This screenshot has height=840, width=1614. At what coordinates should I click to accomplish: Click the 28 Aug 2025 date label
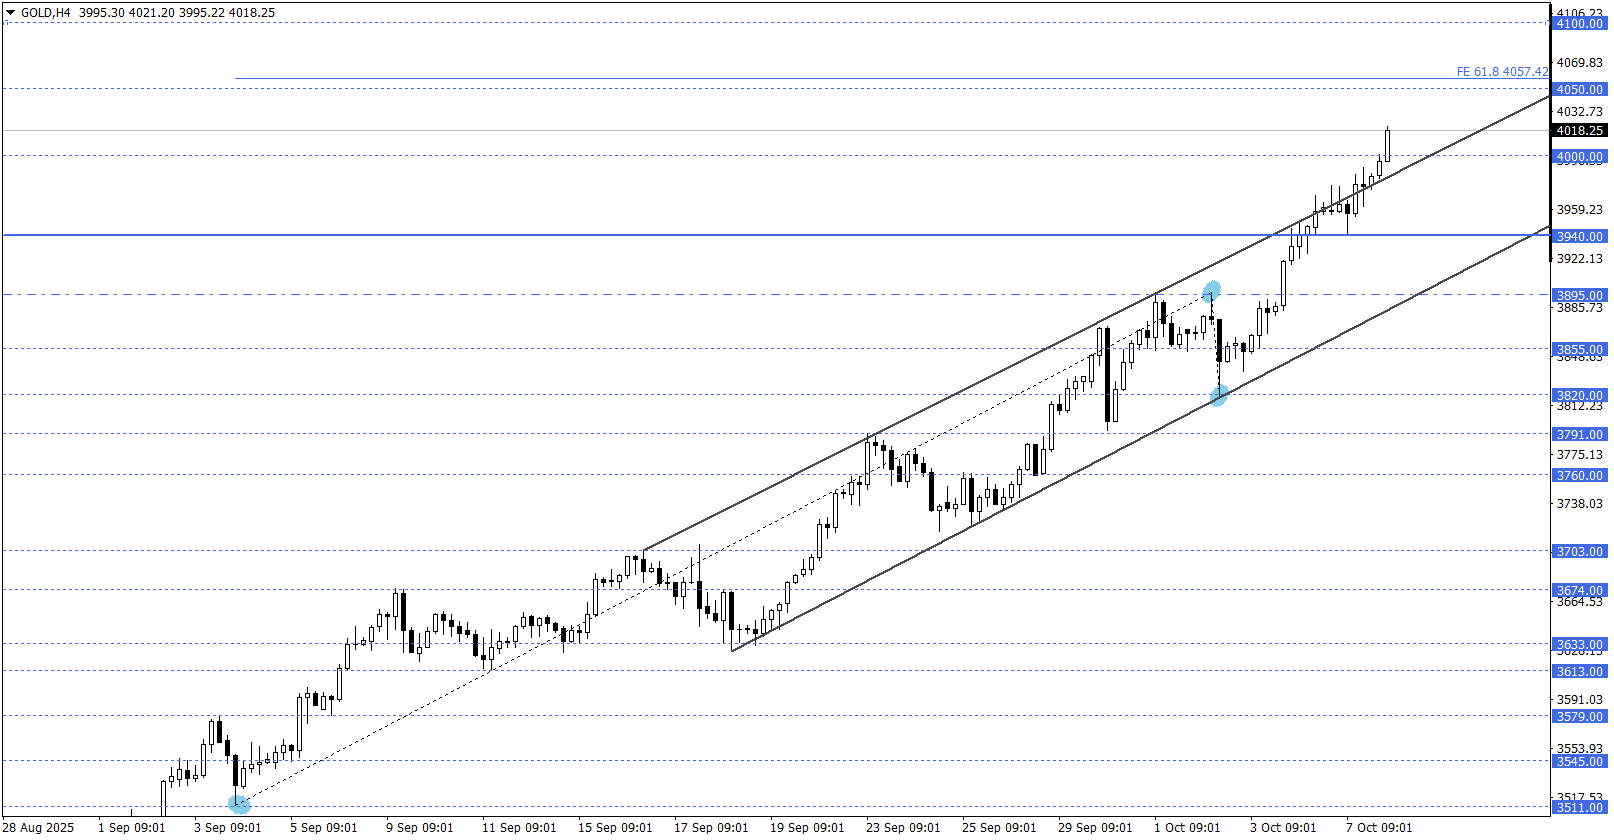coord(40,828)
